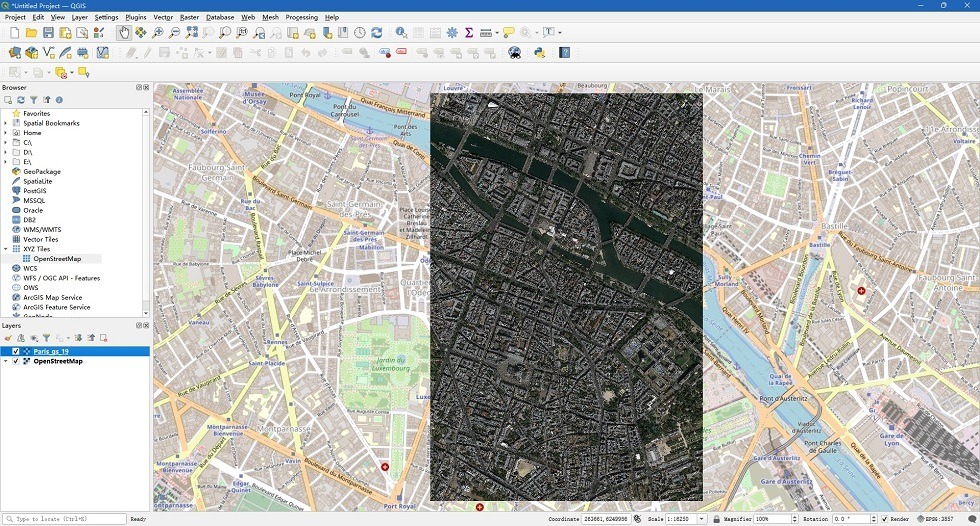Click the Zoom In magnifier tool
Image resolution: width=980 pixels, height=526 pixels.
click(158, 33)
